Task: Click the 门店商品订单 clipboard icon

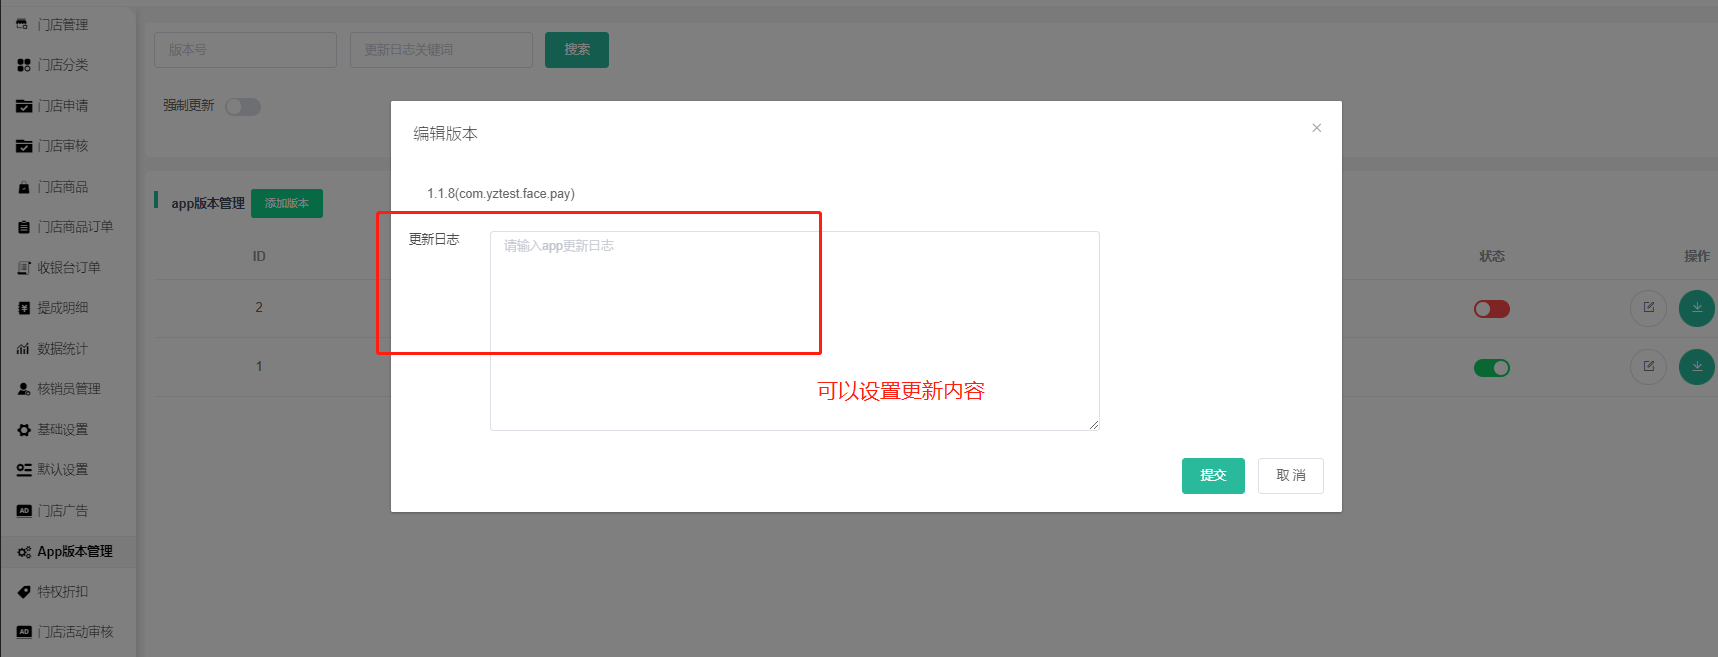Action: click(23, 227)
